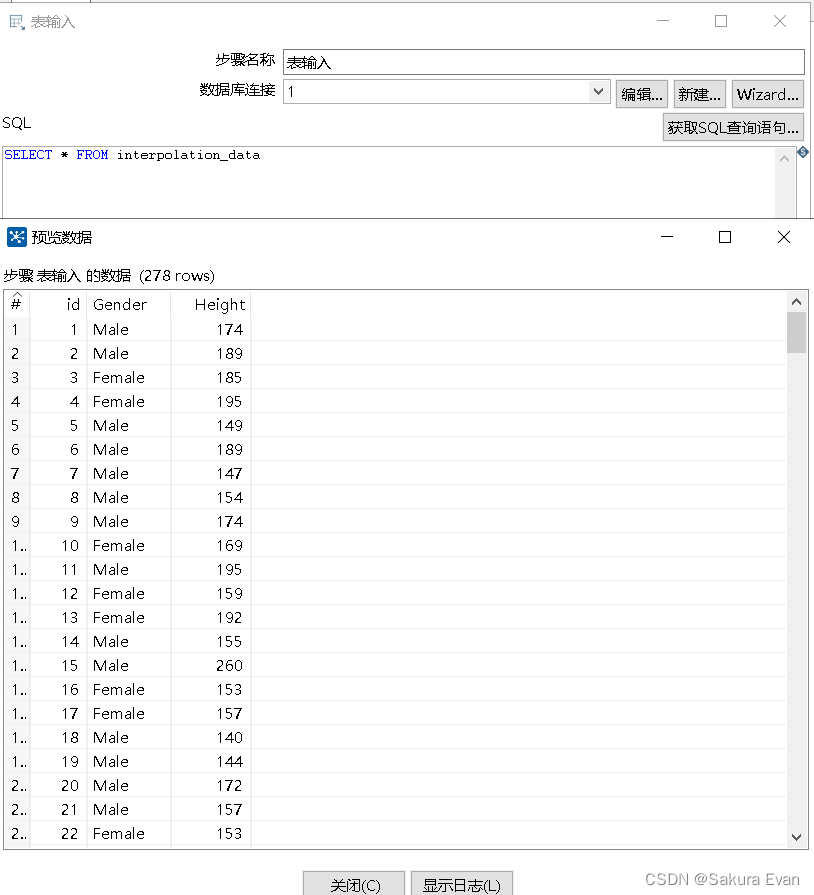Select Gender cell of id 12

(128, 593)
